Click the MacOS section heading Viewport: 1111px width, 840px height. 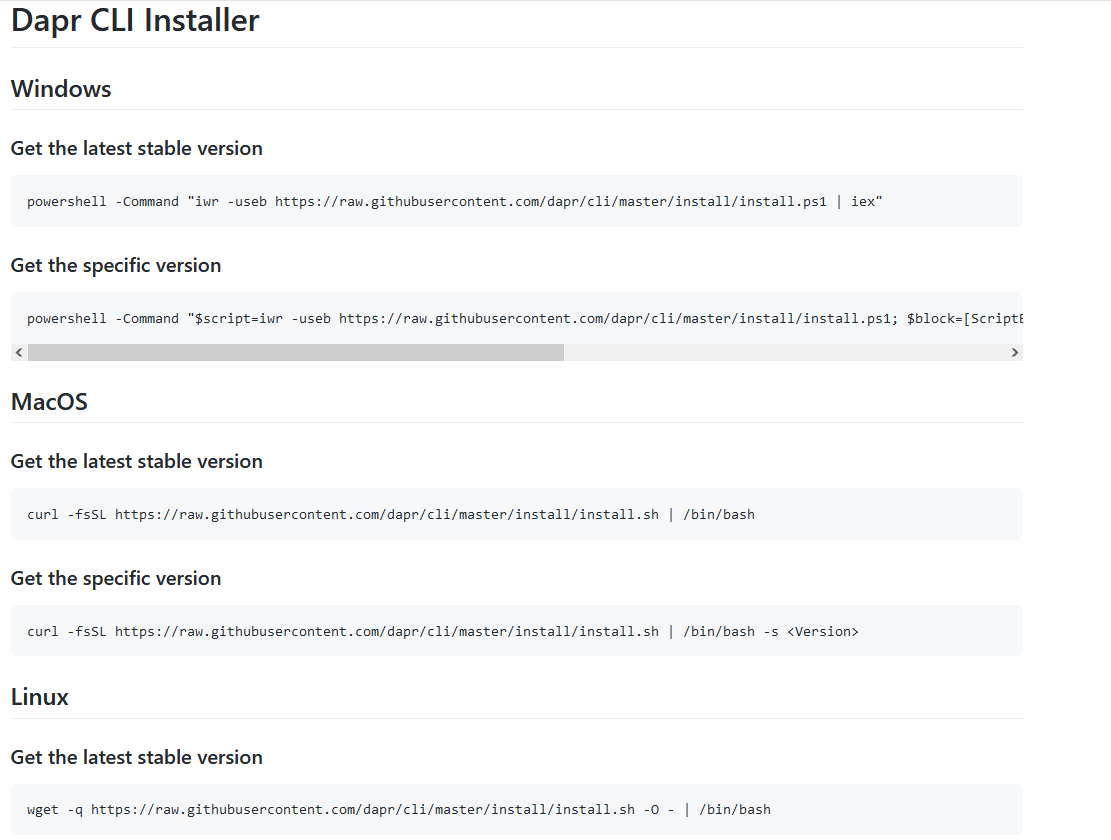(49, 402)
